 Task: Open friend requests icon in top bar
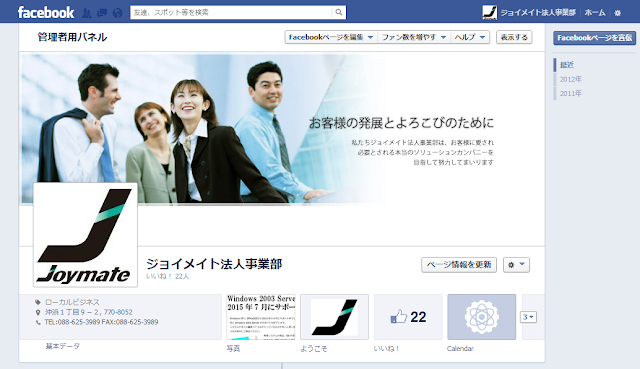click(x=87, y=13)
